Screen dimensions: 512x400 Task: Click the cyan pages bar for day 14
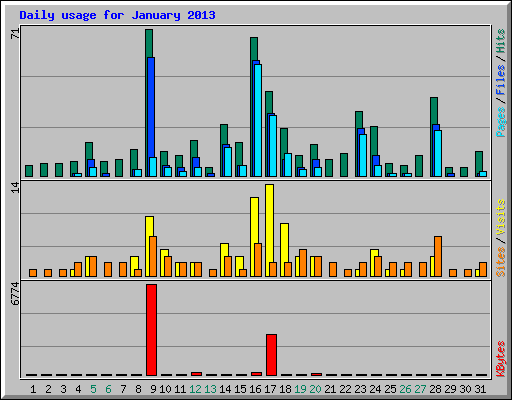pos(228,162)
